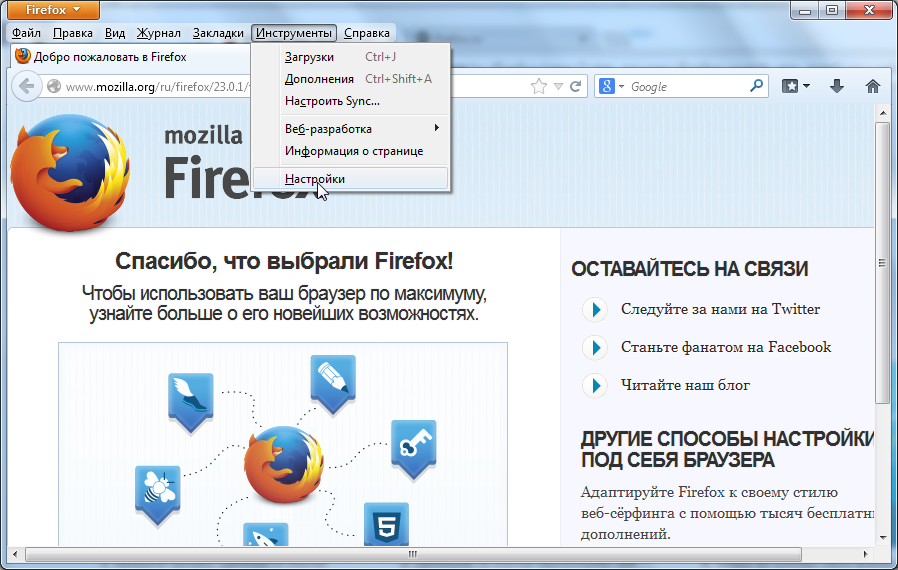Choose Настроить Sync… menu entry
The image size is (898, 570).
coord(350,101)
